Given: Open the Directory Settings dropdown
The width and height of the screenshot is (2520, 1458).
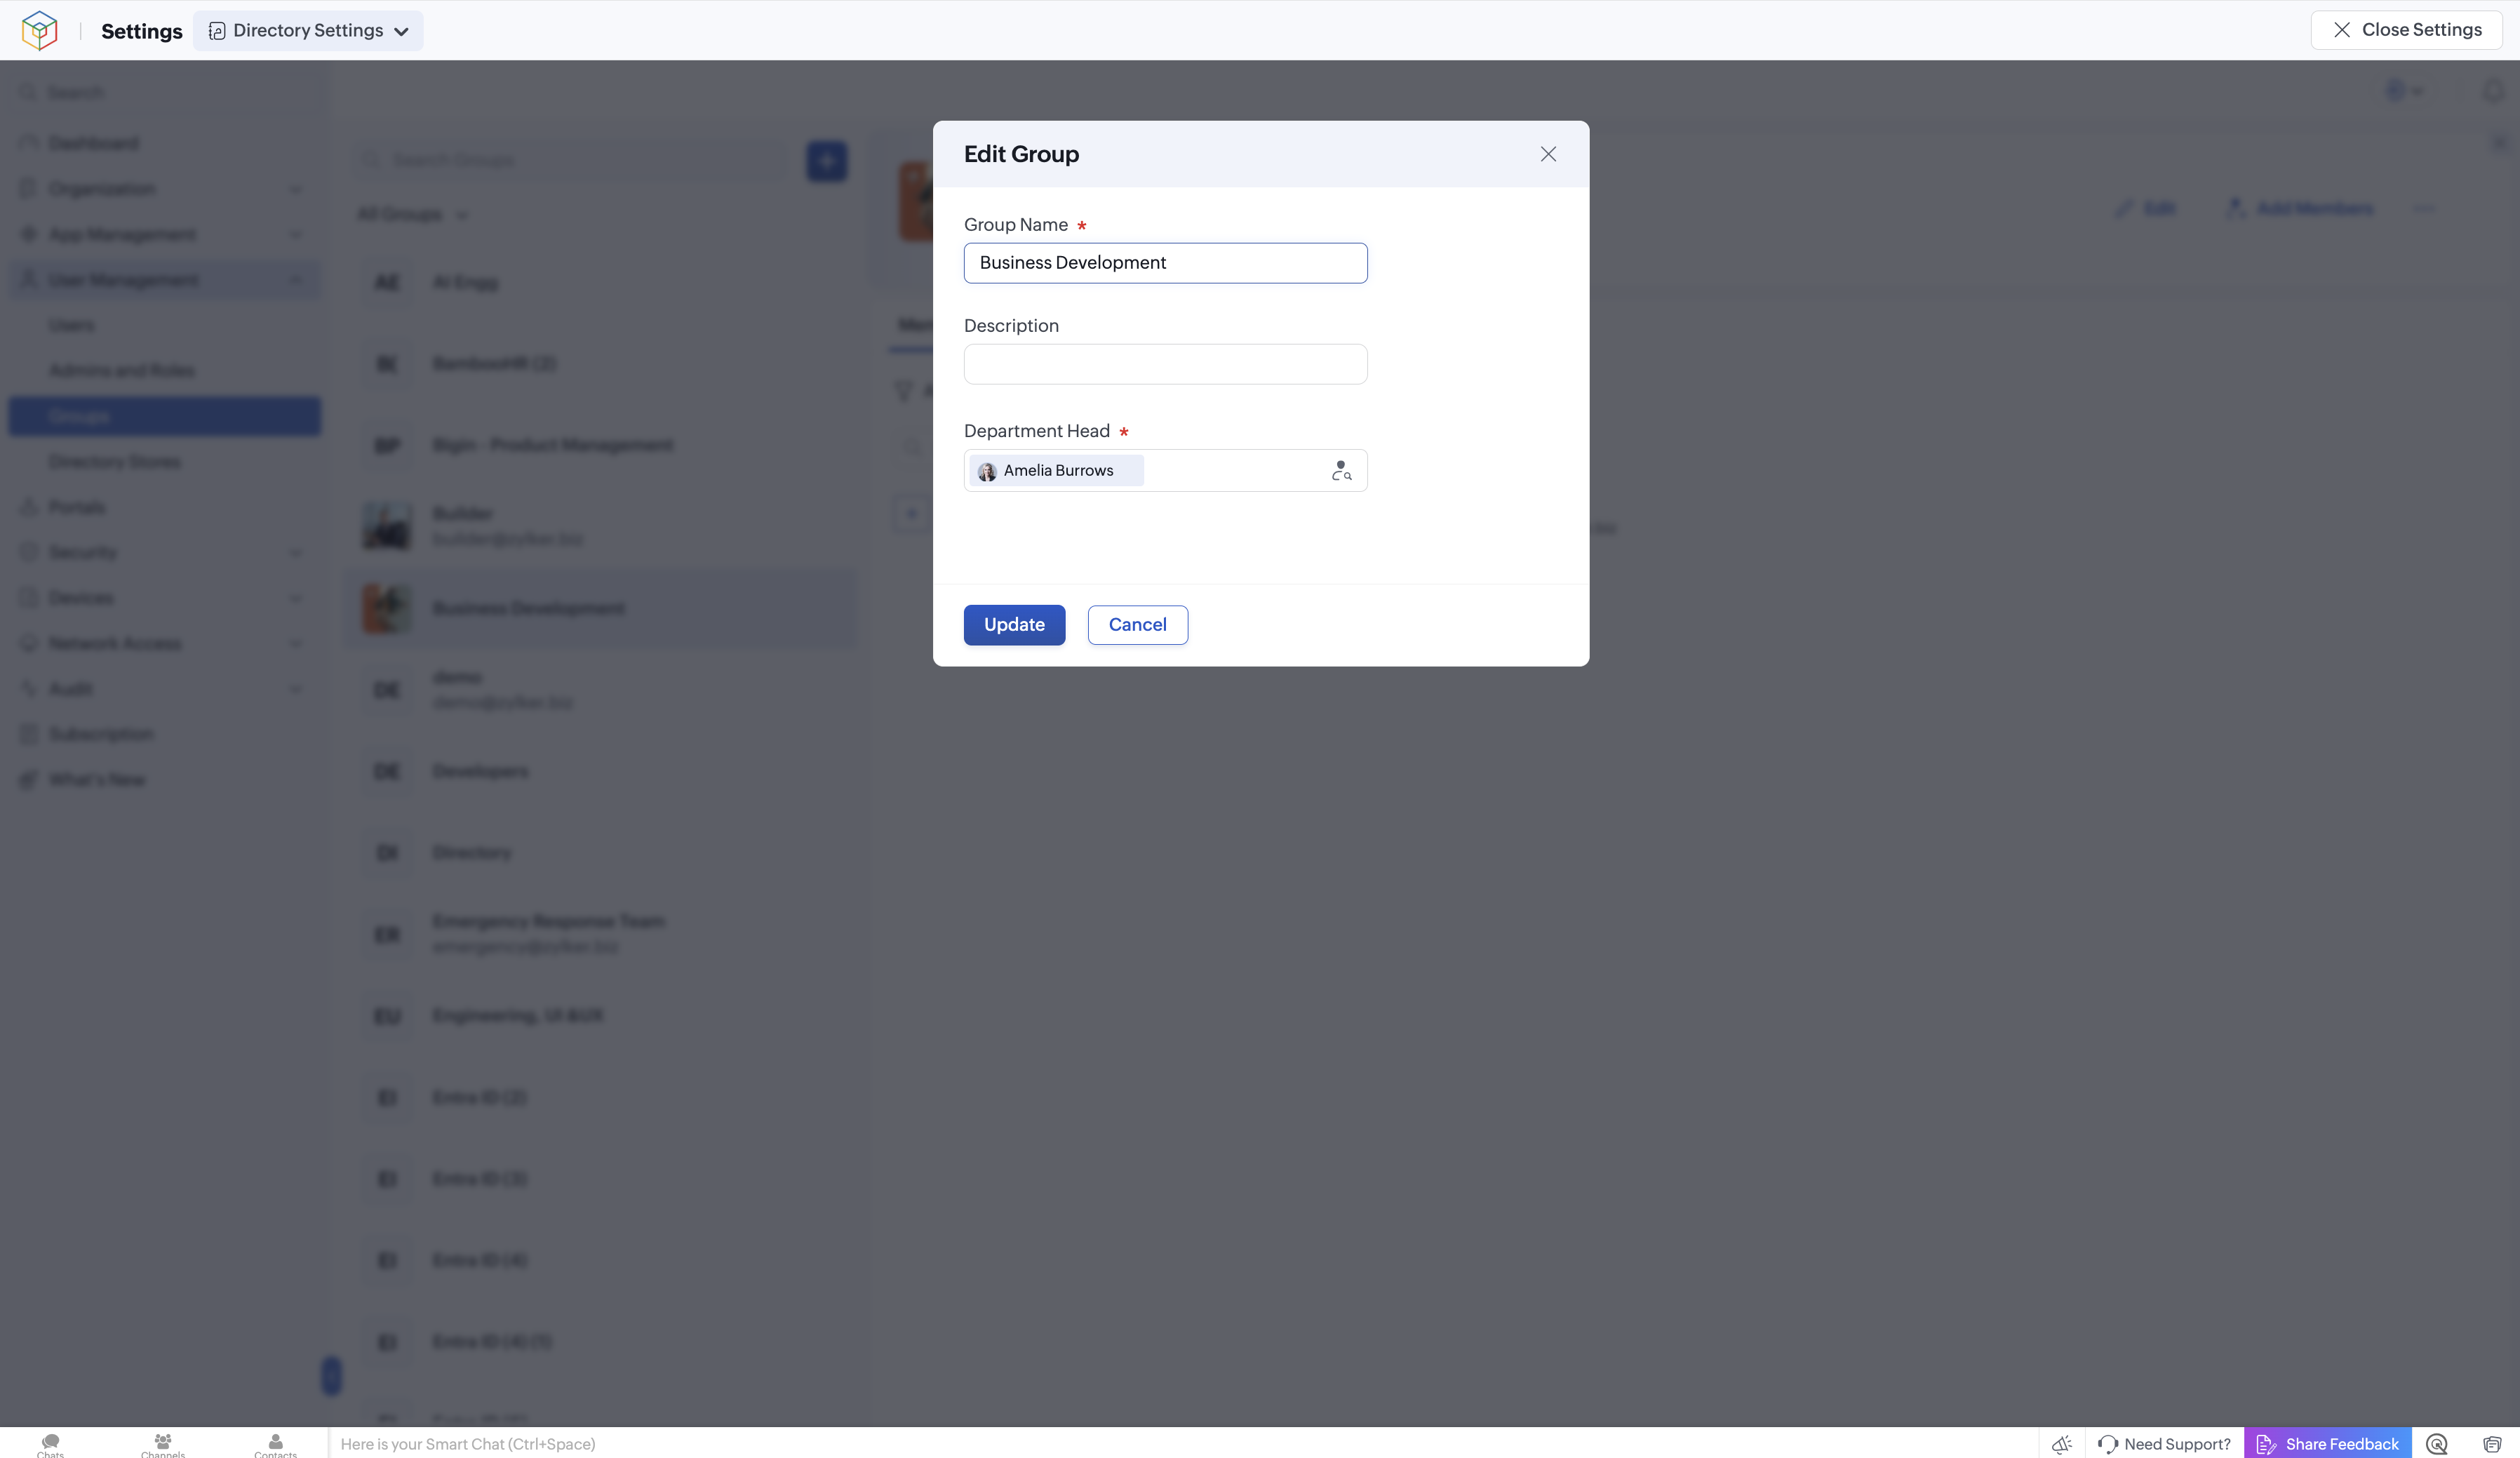Looking at the screenshot, I should tap(308, 31).
